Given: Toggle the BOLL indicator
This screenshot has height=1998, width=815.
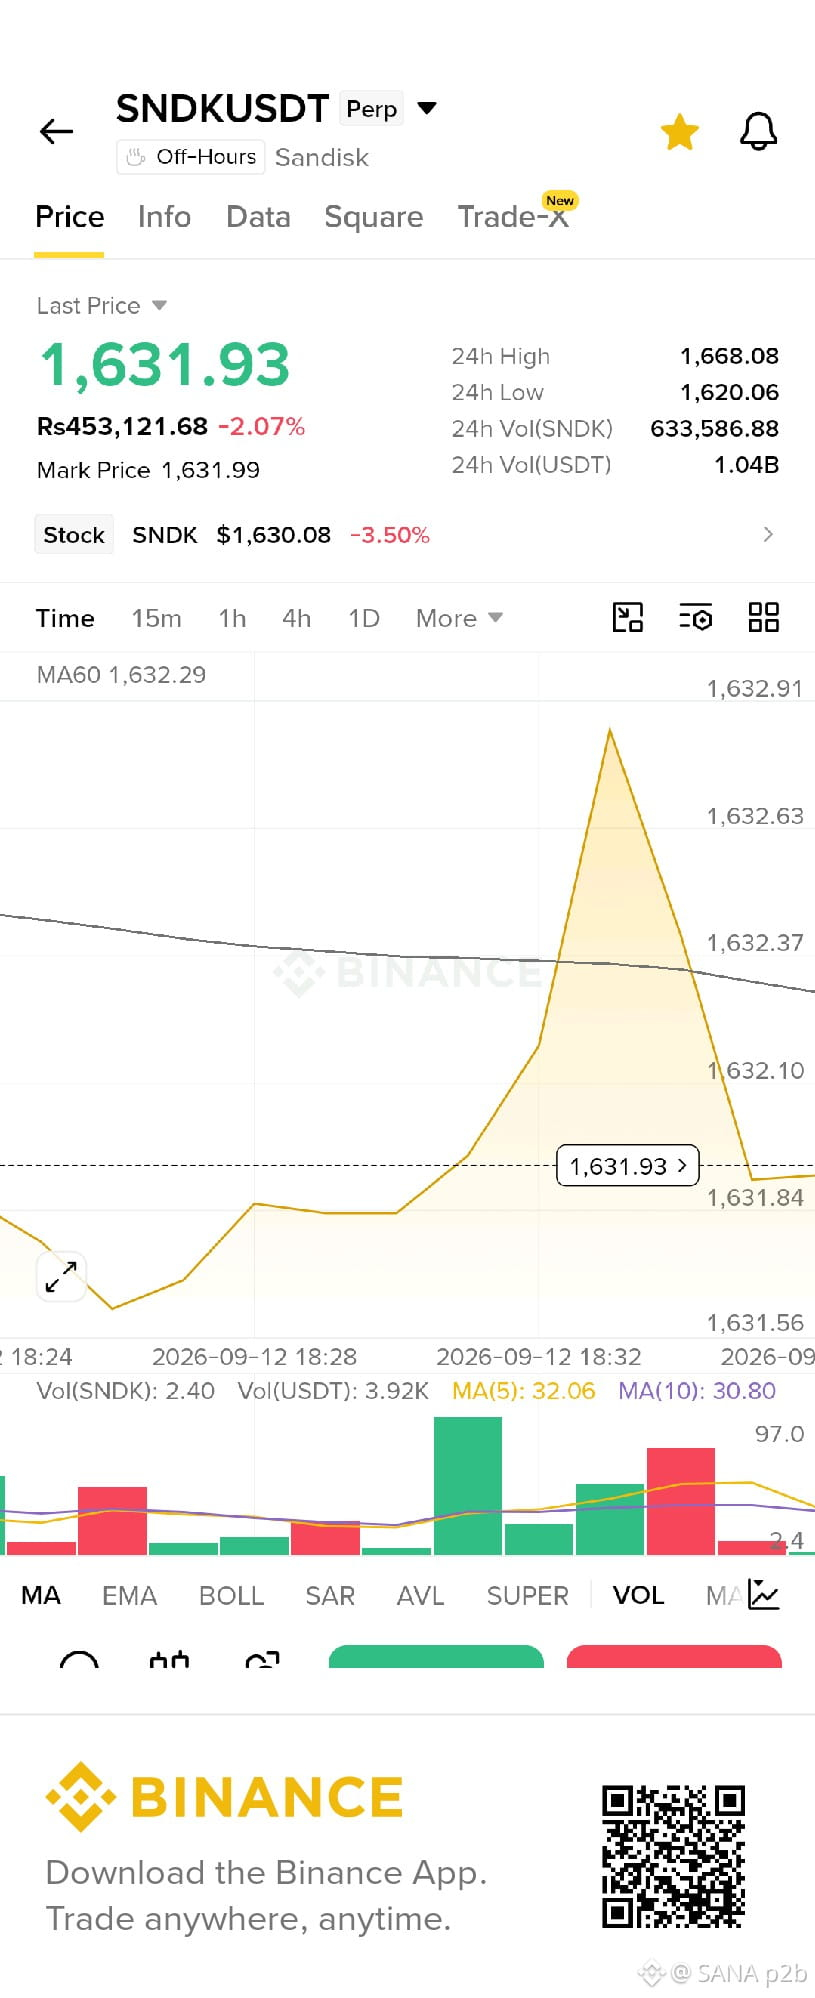Looking at the screenshot, I should coord(231,1596).
